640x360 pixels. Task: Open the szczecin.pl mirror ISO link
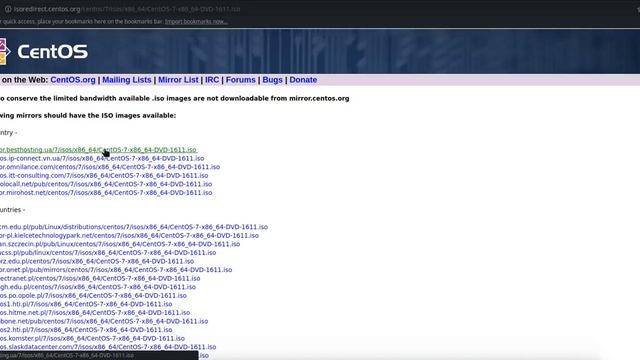point(120,244)
